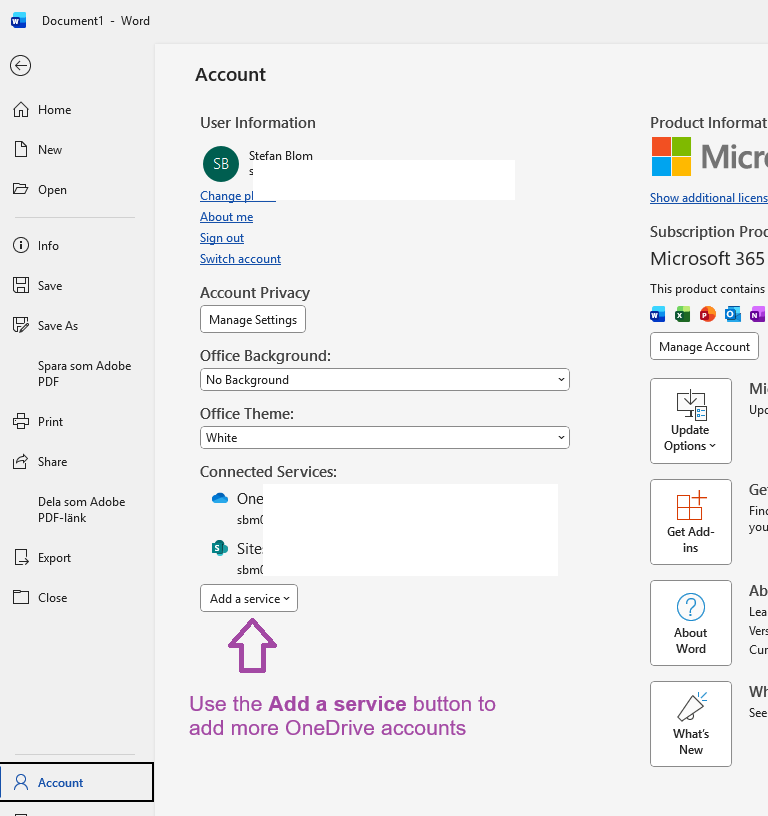The height and width of the screenshot is (816, 768).
Task: Open the Office Background dropdown
Action: [385, 380]
